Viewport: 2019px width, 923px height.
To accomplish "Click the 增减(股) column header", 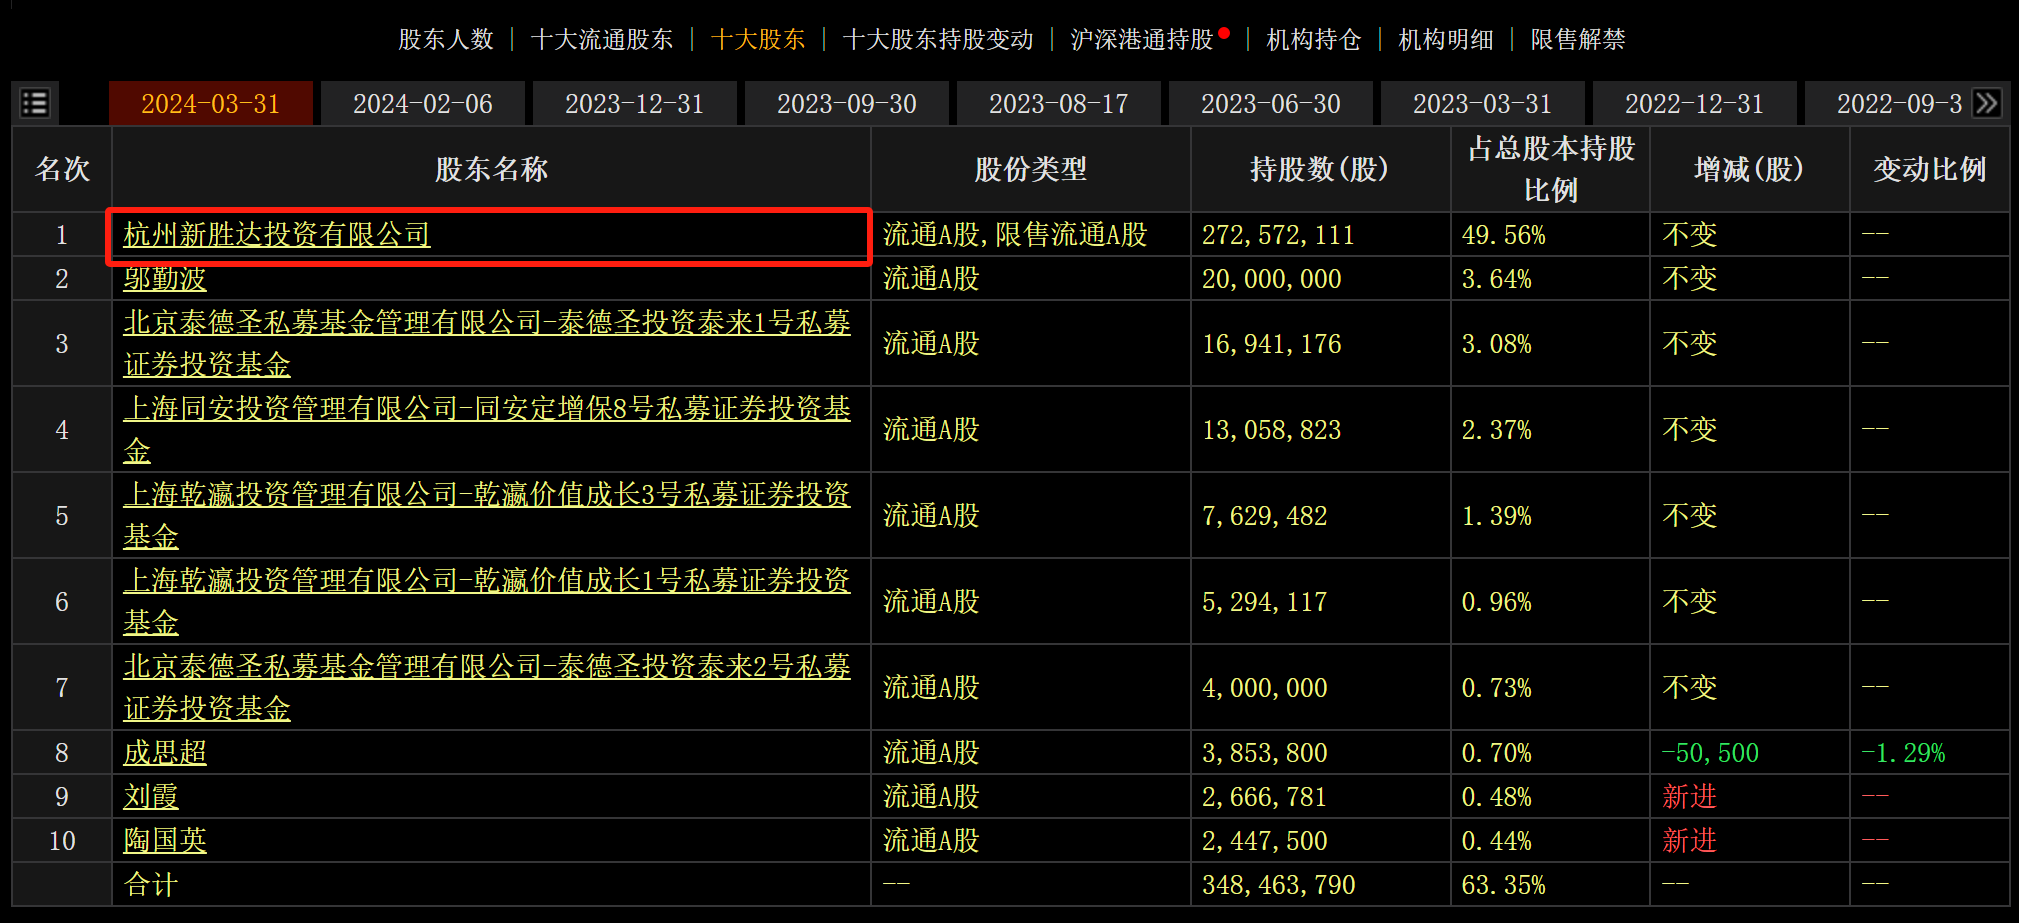I will coord(1749,169).
